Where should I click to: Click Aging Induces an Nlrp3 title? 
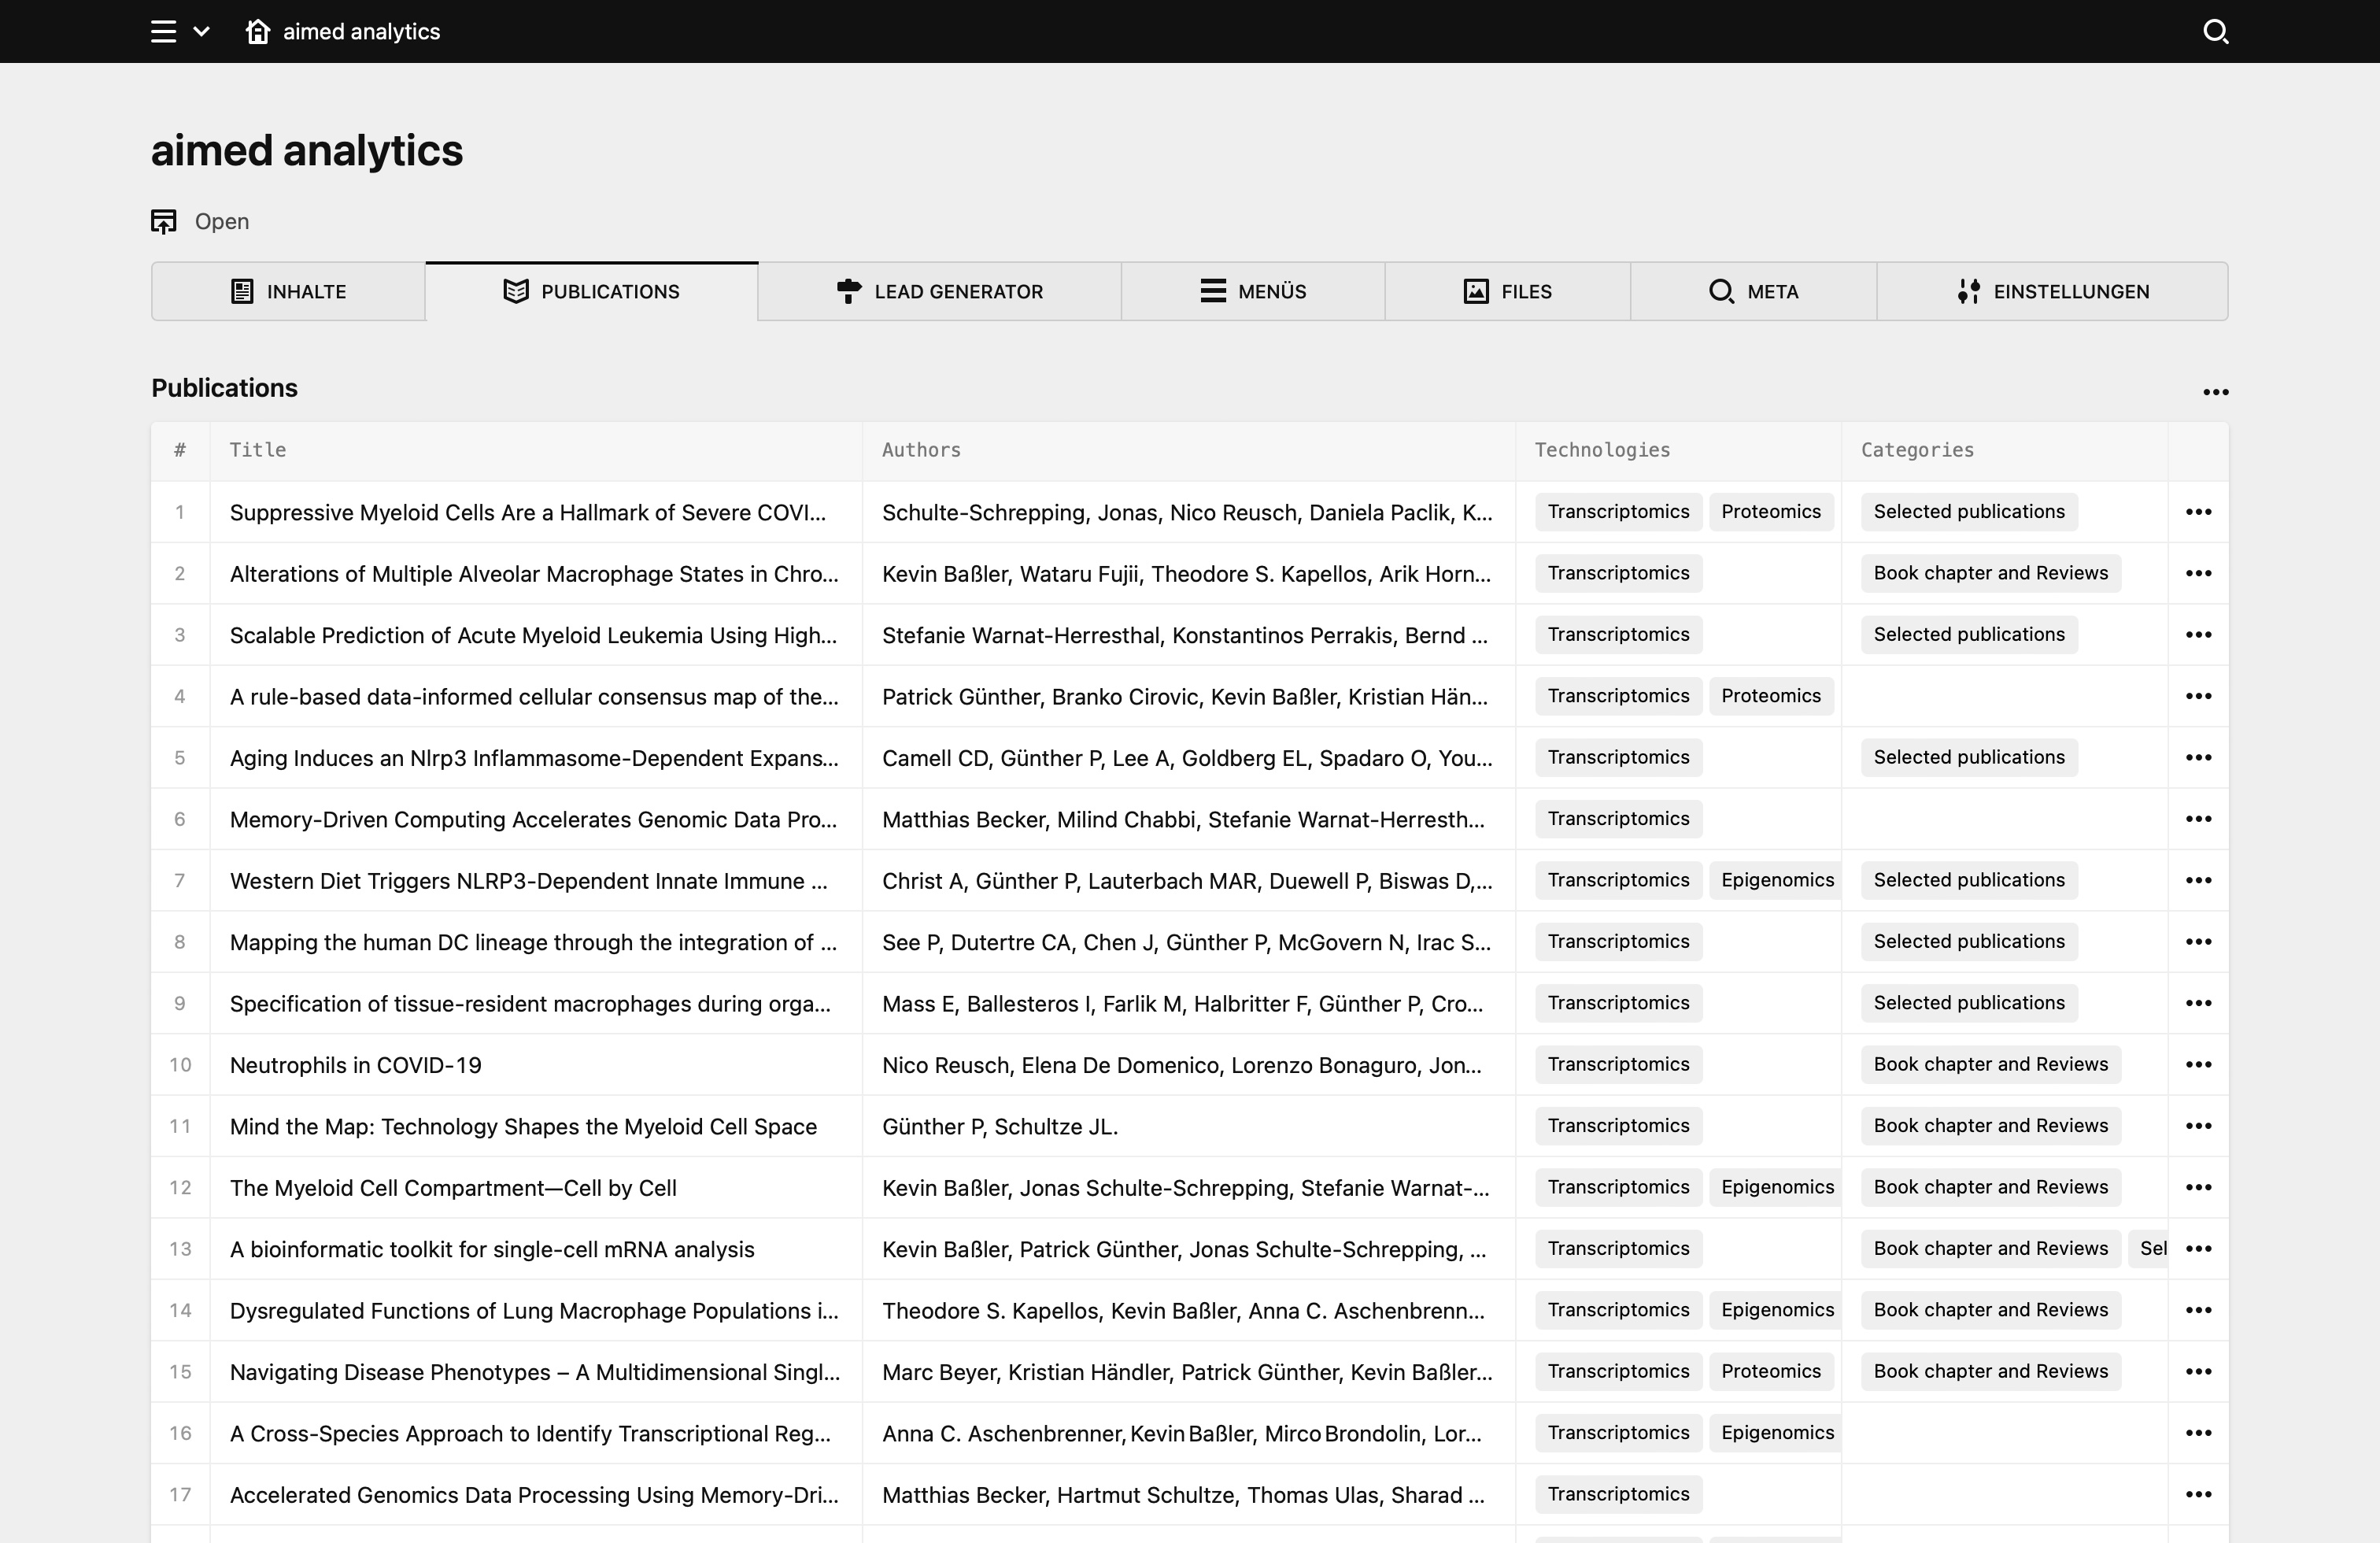click(x=534, y=758)
